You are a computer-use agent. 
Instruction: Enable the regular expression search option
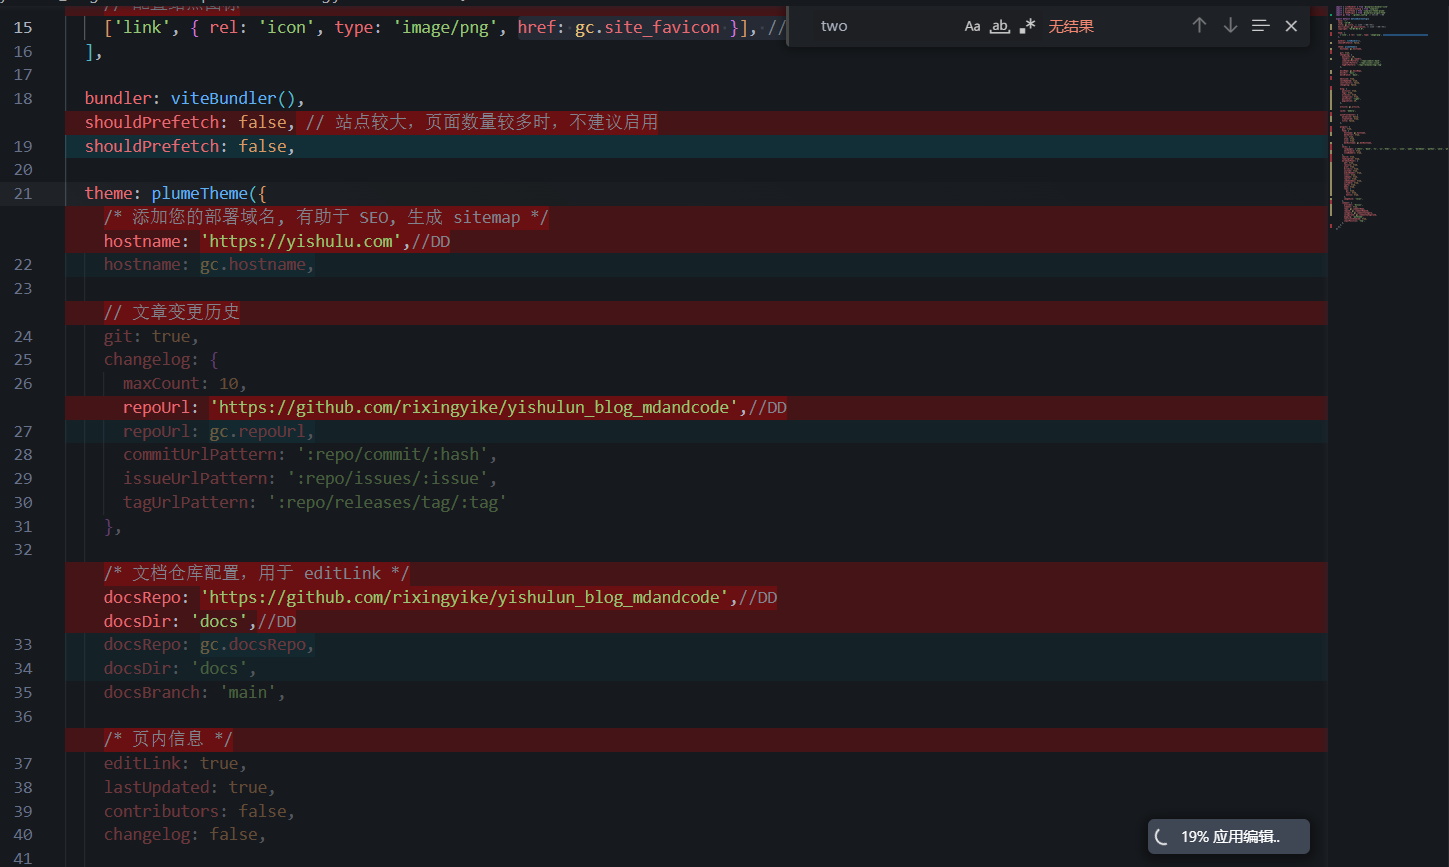(1027, 26)
